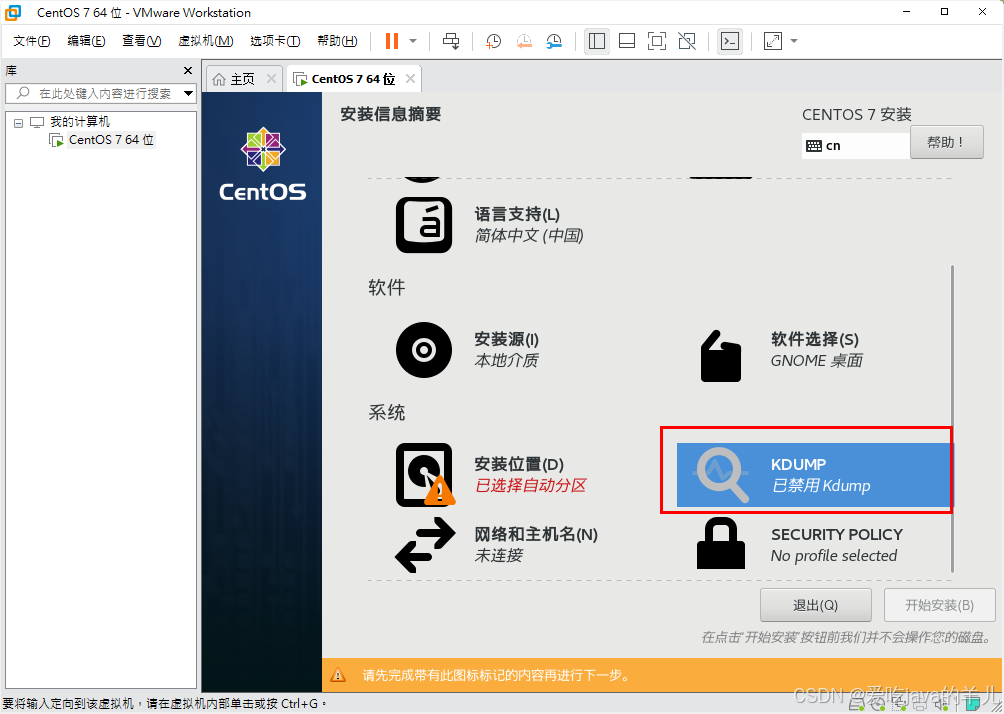Open the console view icon
Viewport: 1004px width, 714px height.
point(730,42)
